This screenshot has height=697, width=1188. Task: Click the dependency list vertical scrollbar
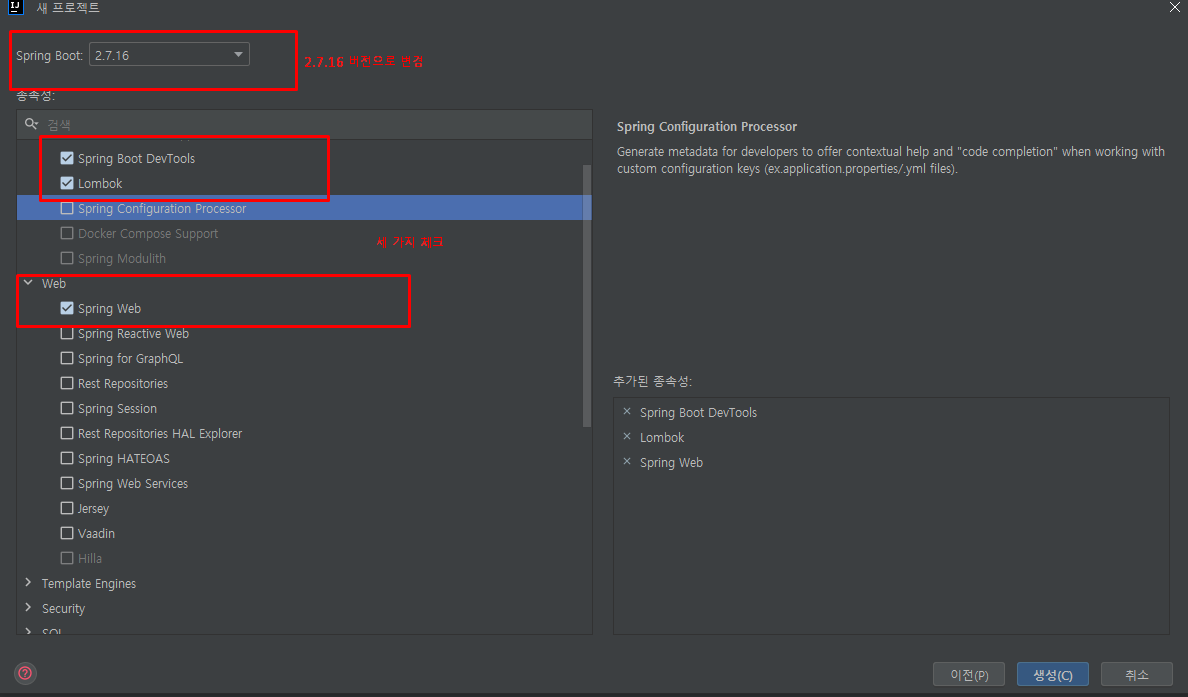[586, 295]
